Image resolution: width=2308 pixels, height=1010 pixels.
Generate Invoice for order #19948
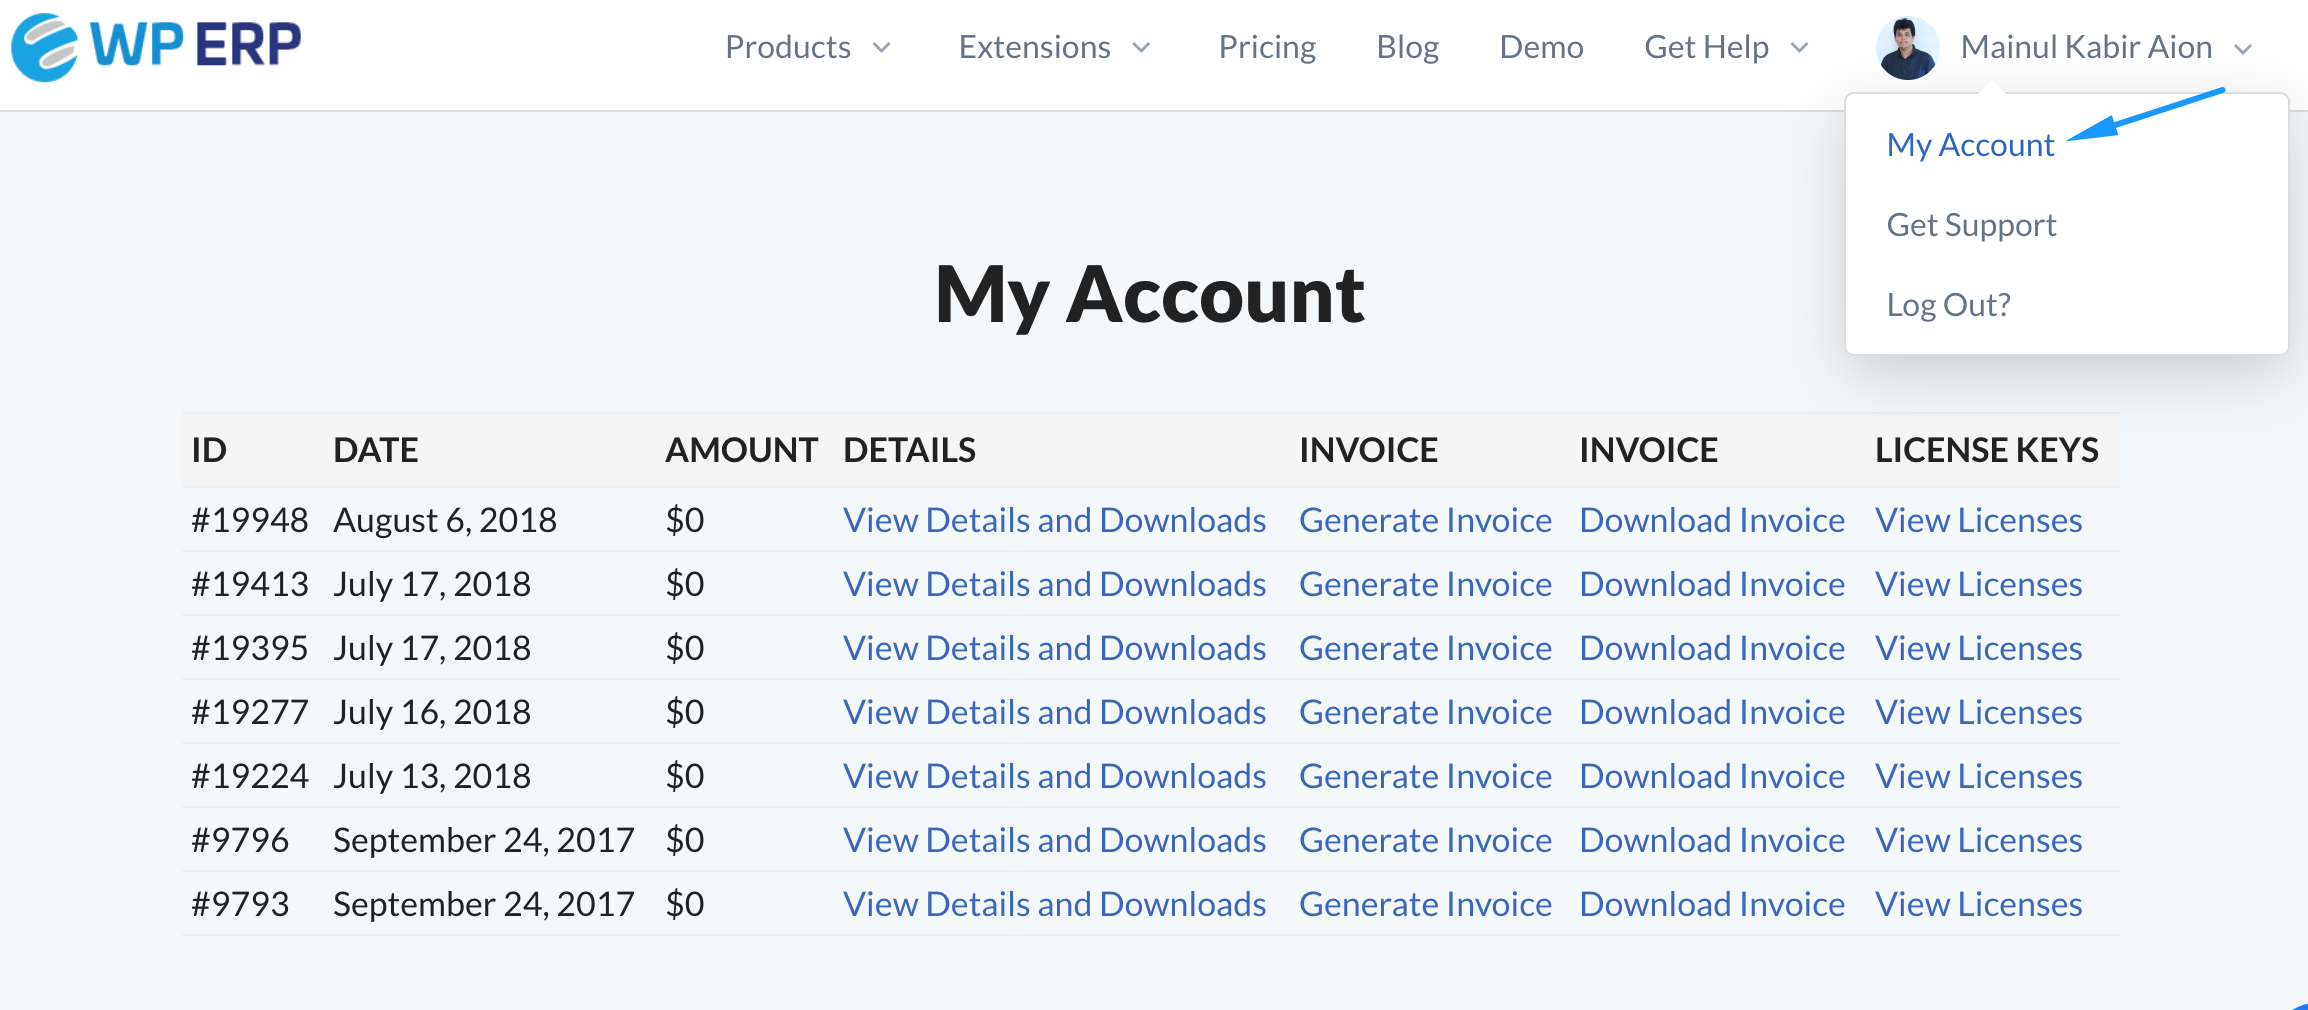tap(1425, 520)
